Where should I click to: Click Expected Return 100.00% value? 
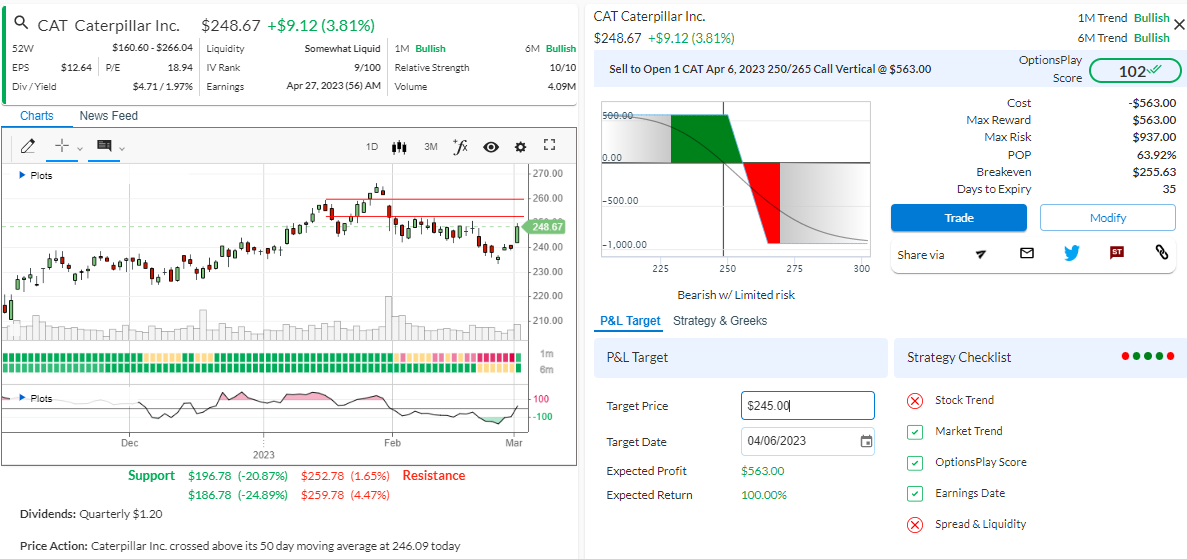point(762,495)
